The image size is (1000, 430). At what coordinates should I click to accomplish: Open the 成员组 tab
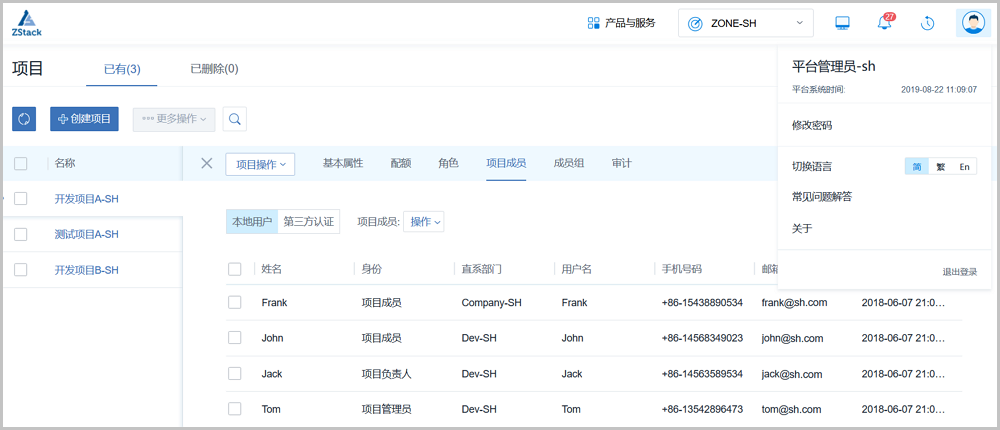(568, 163)
